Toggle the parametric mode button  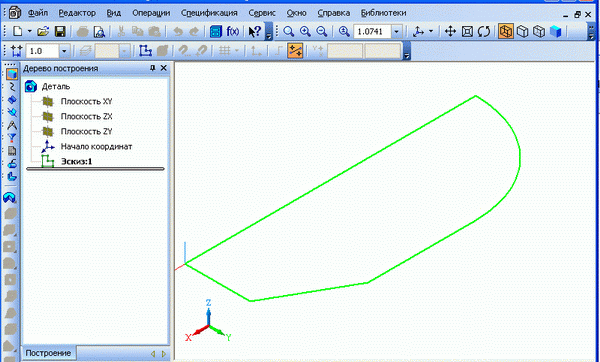[x=295, y=51]
